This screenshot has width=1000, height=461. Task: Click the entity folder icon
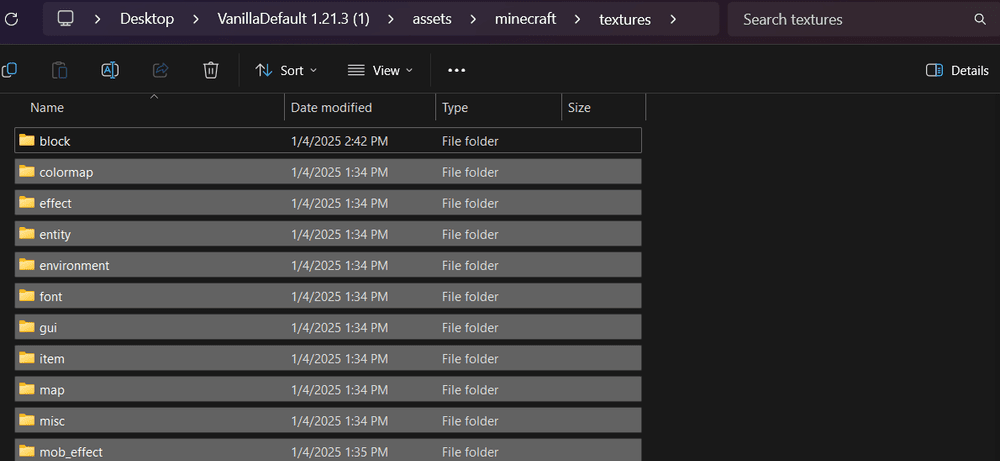coord(27,234)
